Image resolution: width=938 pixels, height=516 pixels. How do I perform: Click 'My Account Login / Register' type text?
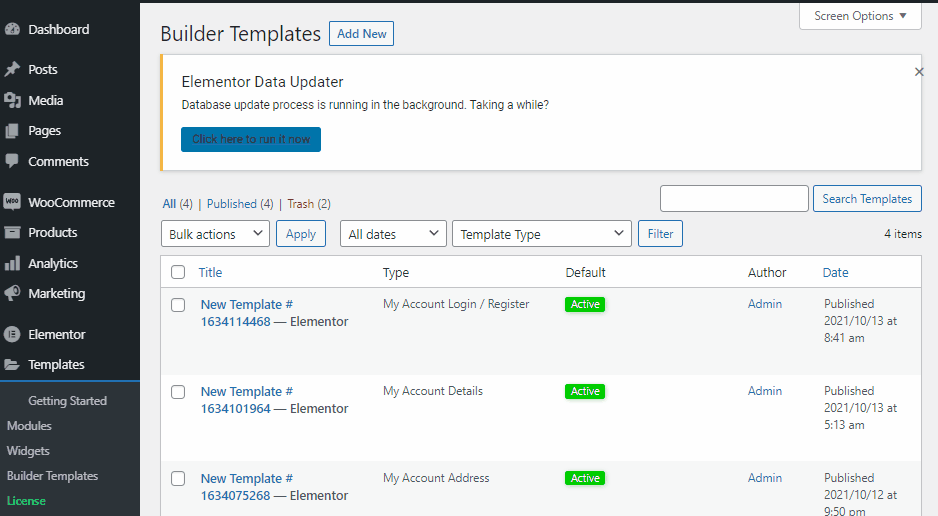(x=456, y=304)
